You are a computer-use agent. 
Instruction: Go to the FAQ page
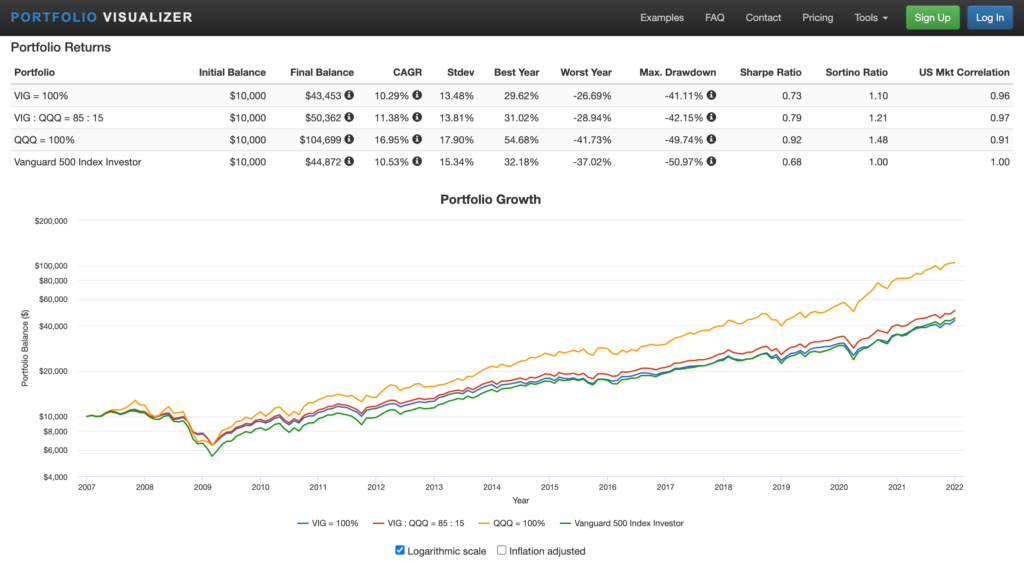pyautogui.click(x=714, y=18)
